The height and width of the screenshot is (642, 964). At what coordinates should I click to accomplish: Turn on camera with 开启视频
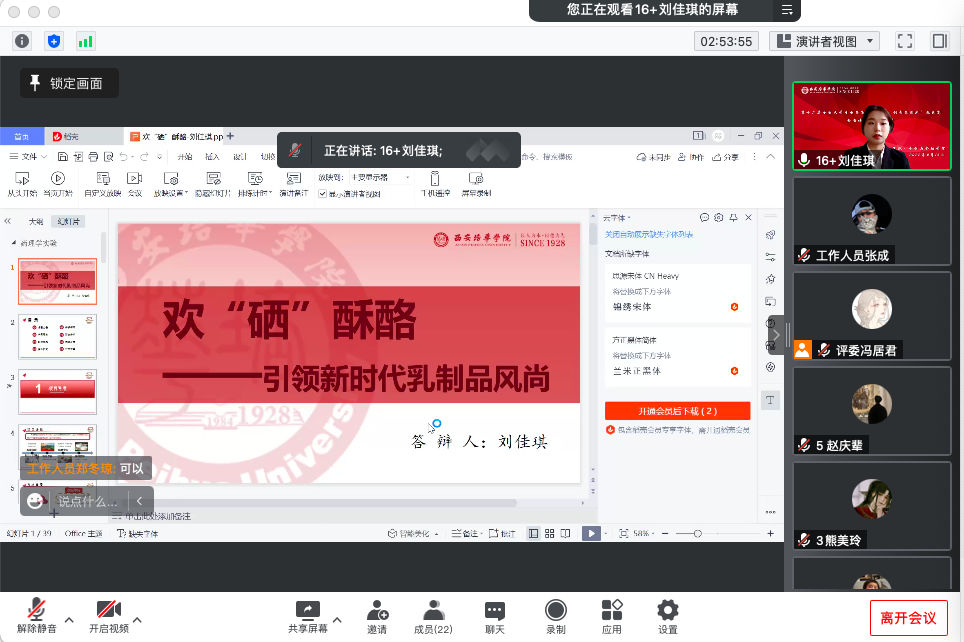click(108, 616)
